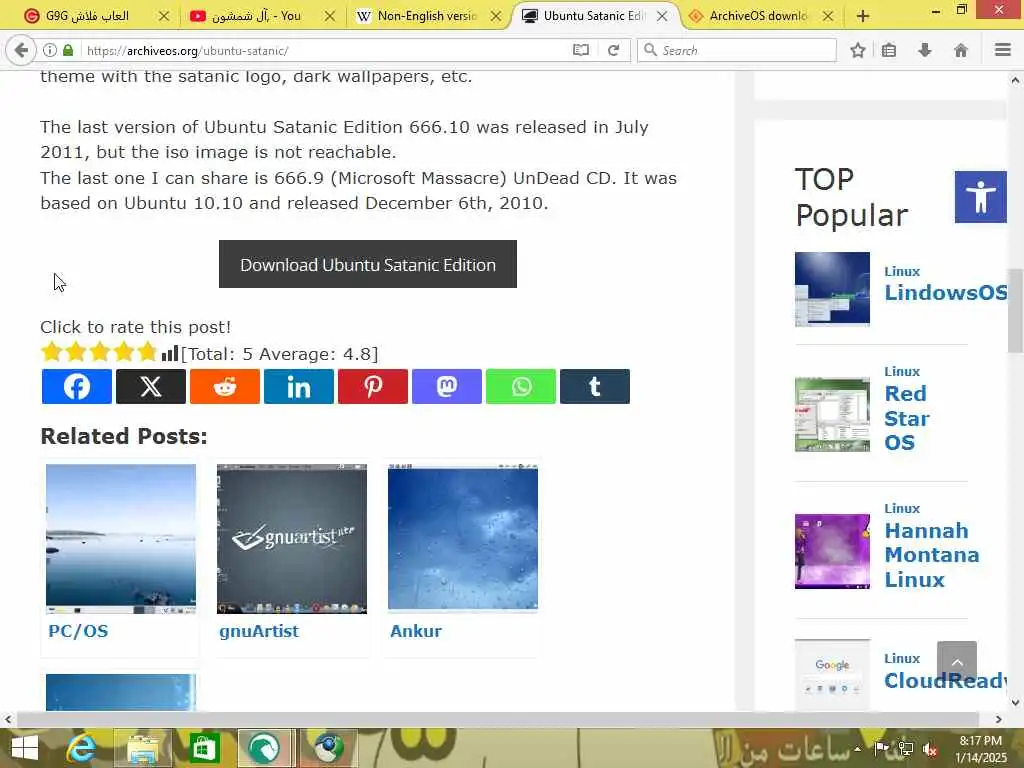This screenshot has height=768, width=1024.
Task: Share the post via WhatsApp
Action: [x=520, y=387]
